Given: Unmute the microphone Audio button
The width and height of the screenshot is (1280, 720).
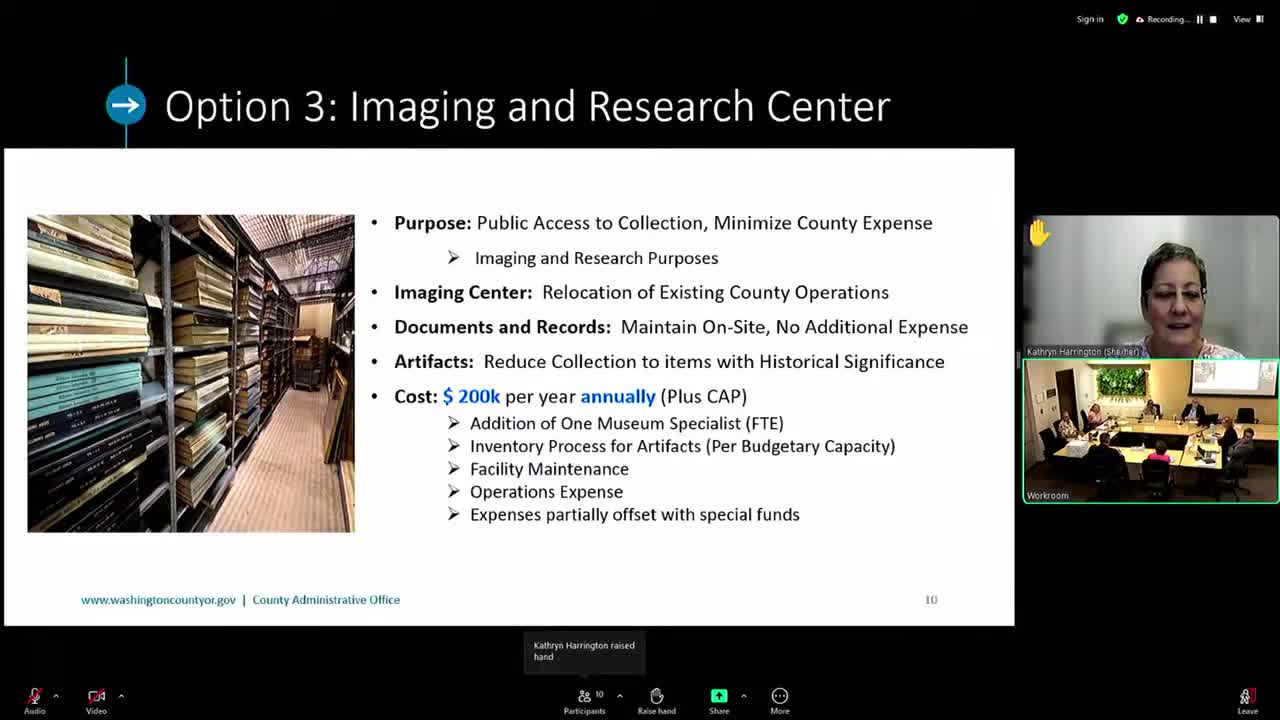Looking at the screenshot, I should tap(34, 699).
